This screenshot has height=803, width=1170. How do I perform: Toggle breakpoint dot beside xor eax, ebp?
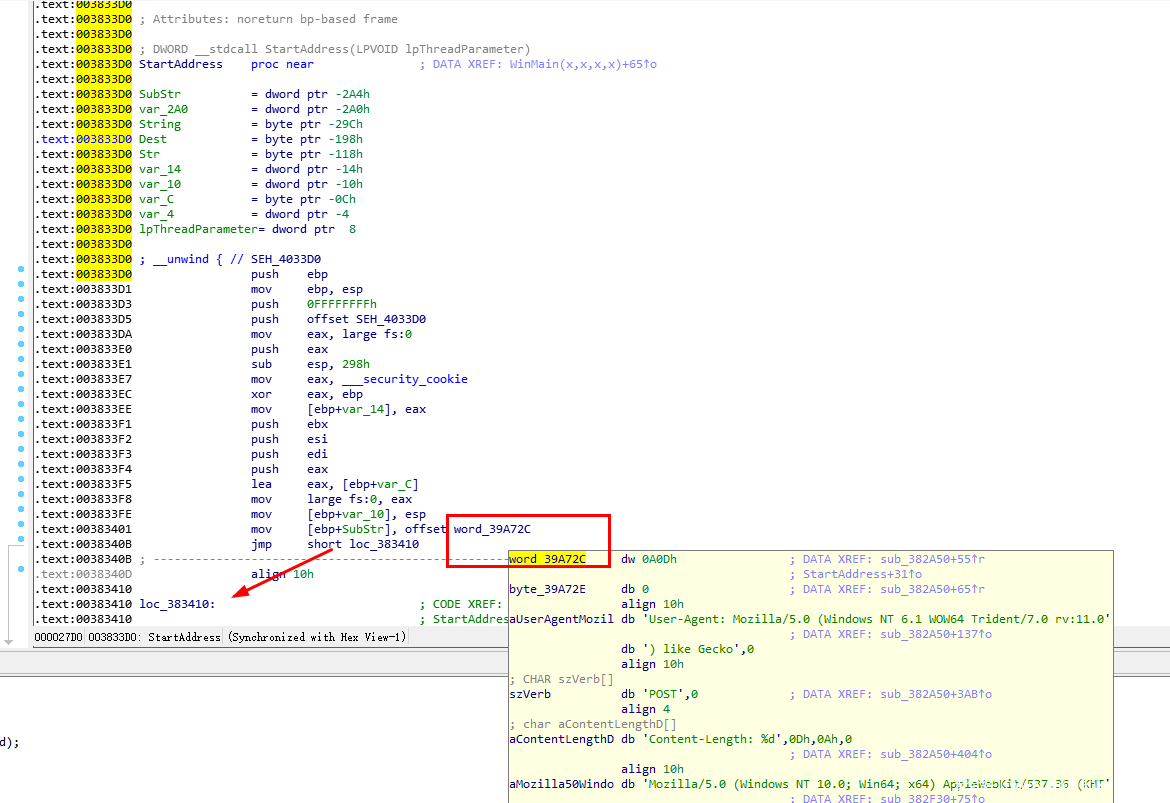point(21,394)
